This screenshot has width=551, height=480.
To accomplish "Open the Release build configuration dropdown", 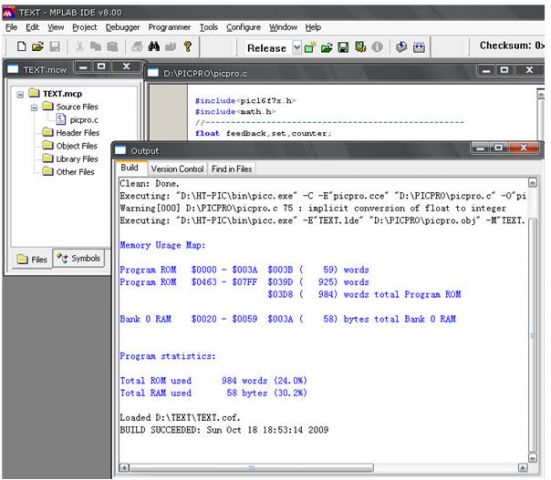I will coord(297,48).
